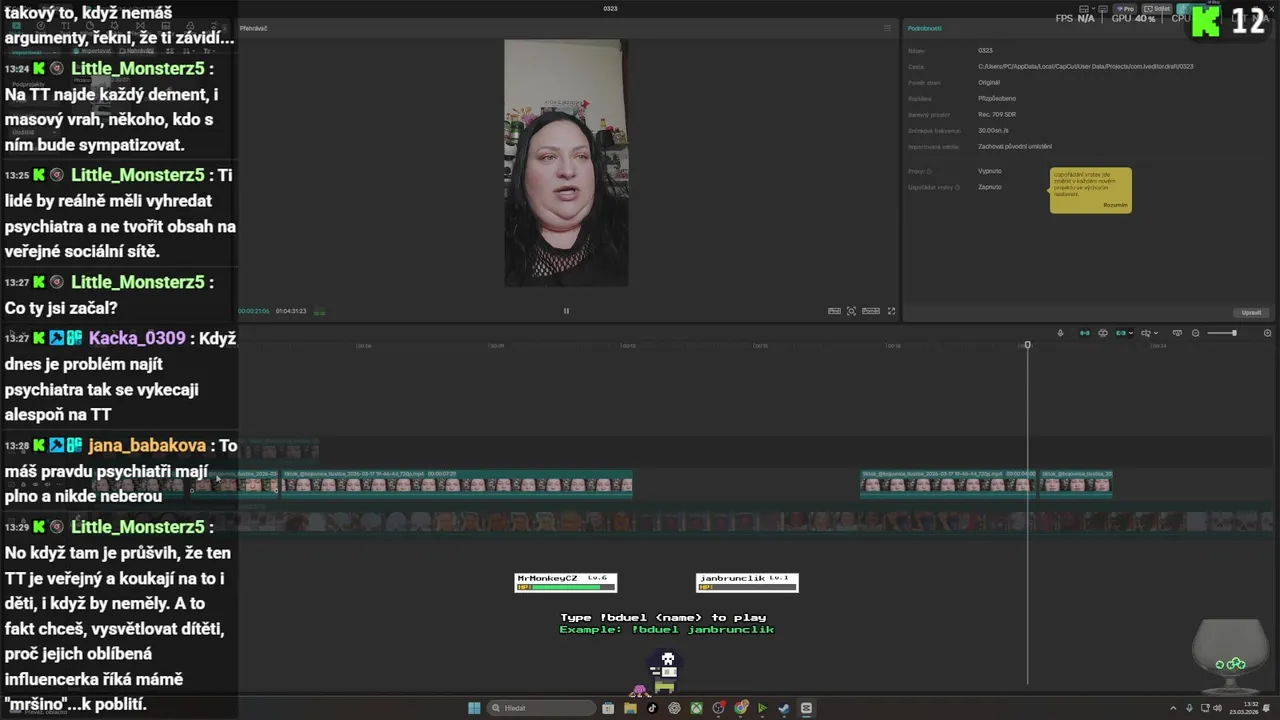
Task: Open the linkage dropdown arrow on timeline toolbar
Action: click(x=1131, y=333)
